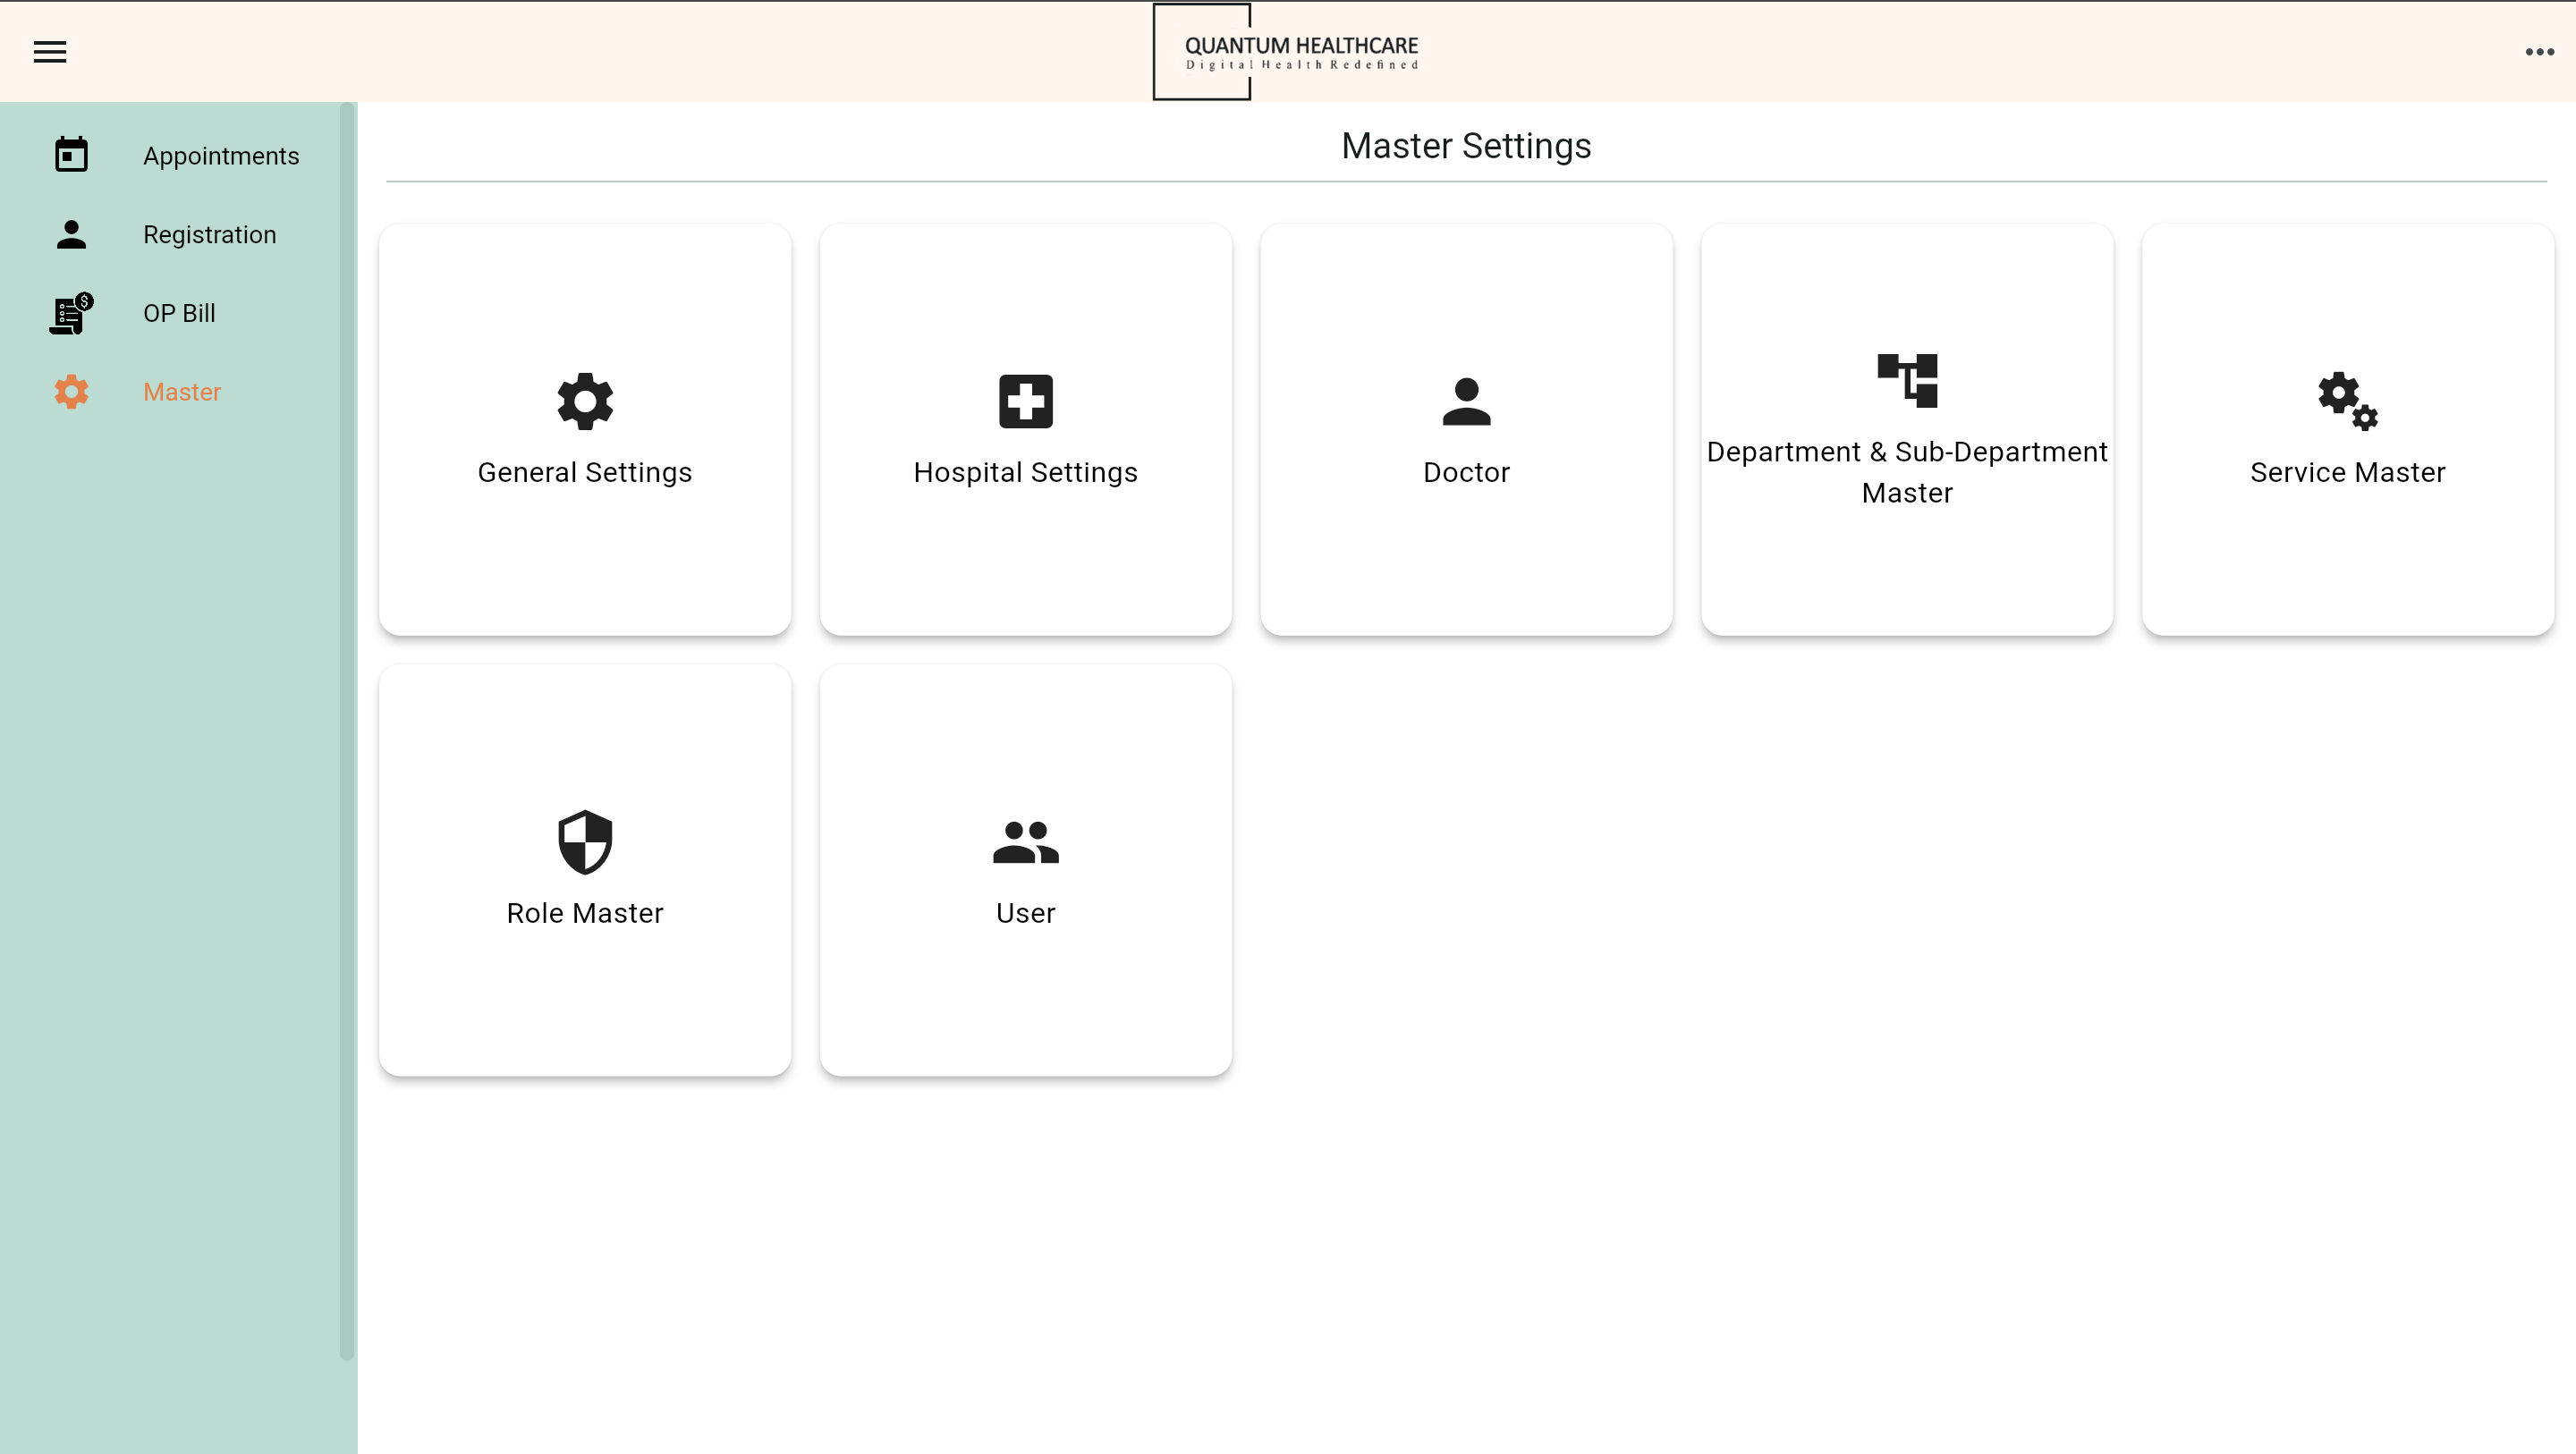Click the General Settings gear icon
2576x1454 pixels.
pyautogui.click(x=585, y=401)
